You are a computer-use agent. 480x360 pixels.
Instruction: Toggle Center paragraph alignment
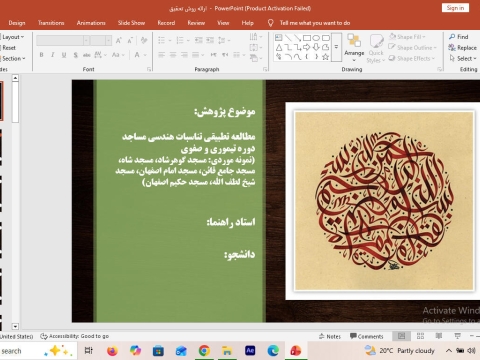point(173,55)
